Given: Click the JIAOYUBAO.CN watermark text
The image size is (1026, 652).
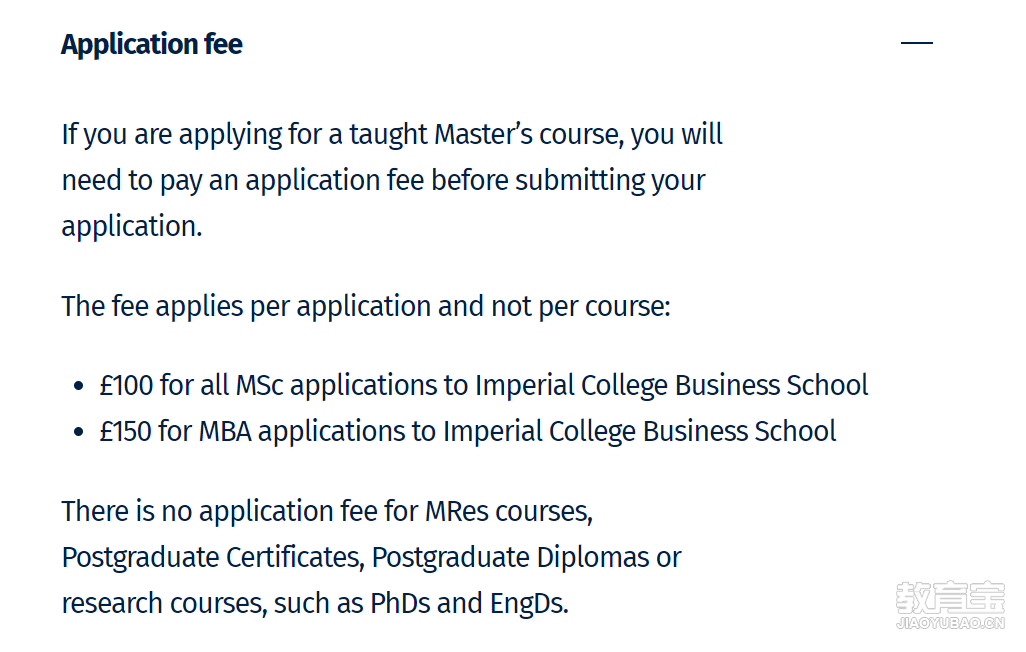Looking at the screenshot, I should [x=950, y=623].
